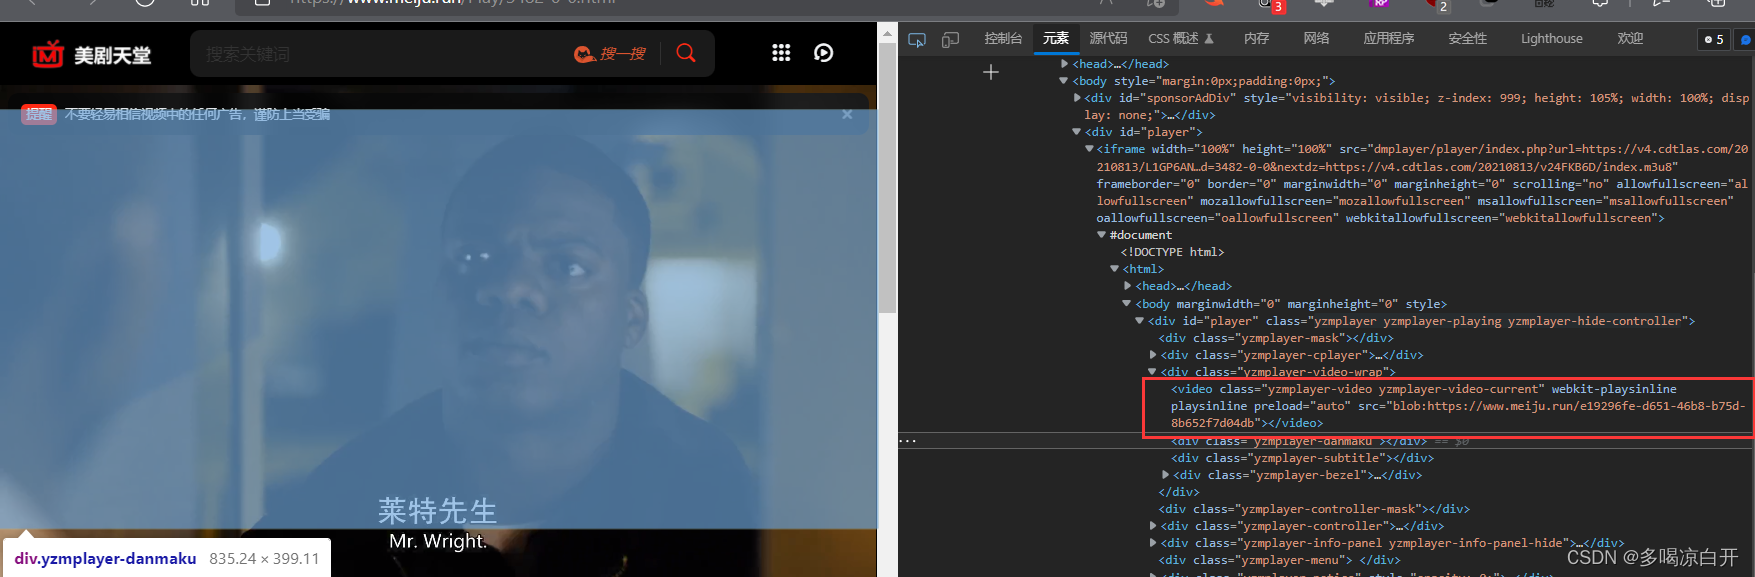Viewport: 1755px width, 577px height.
Task: Expand the yzmplayer-info-panel div
Action: pos(1152,543)
